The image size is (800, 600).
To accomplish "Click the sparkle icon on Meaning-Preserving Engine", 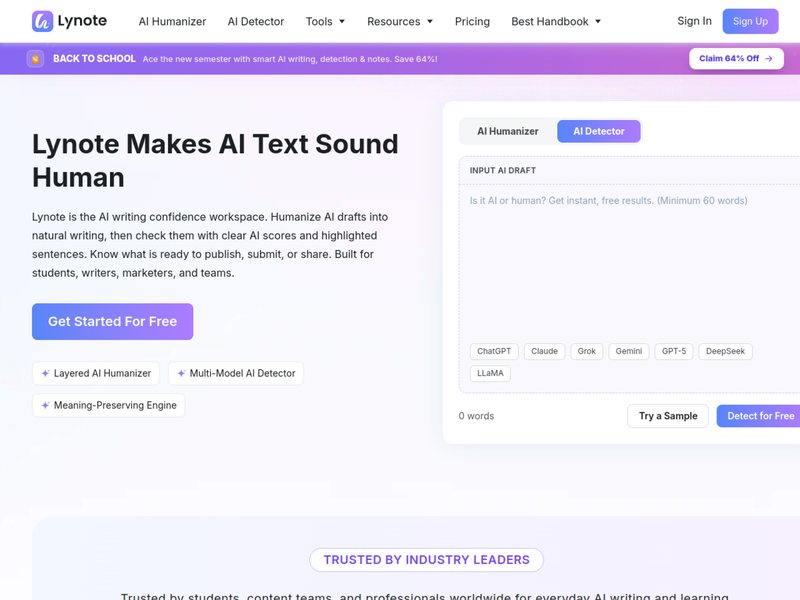I will [x=45, y=405].
